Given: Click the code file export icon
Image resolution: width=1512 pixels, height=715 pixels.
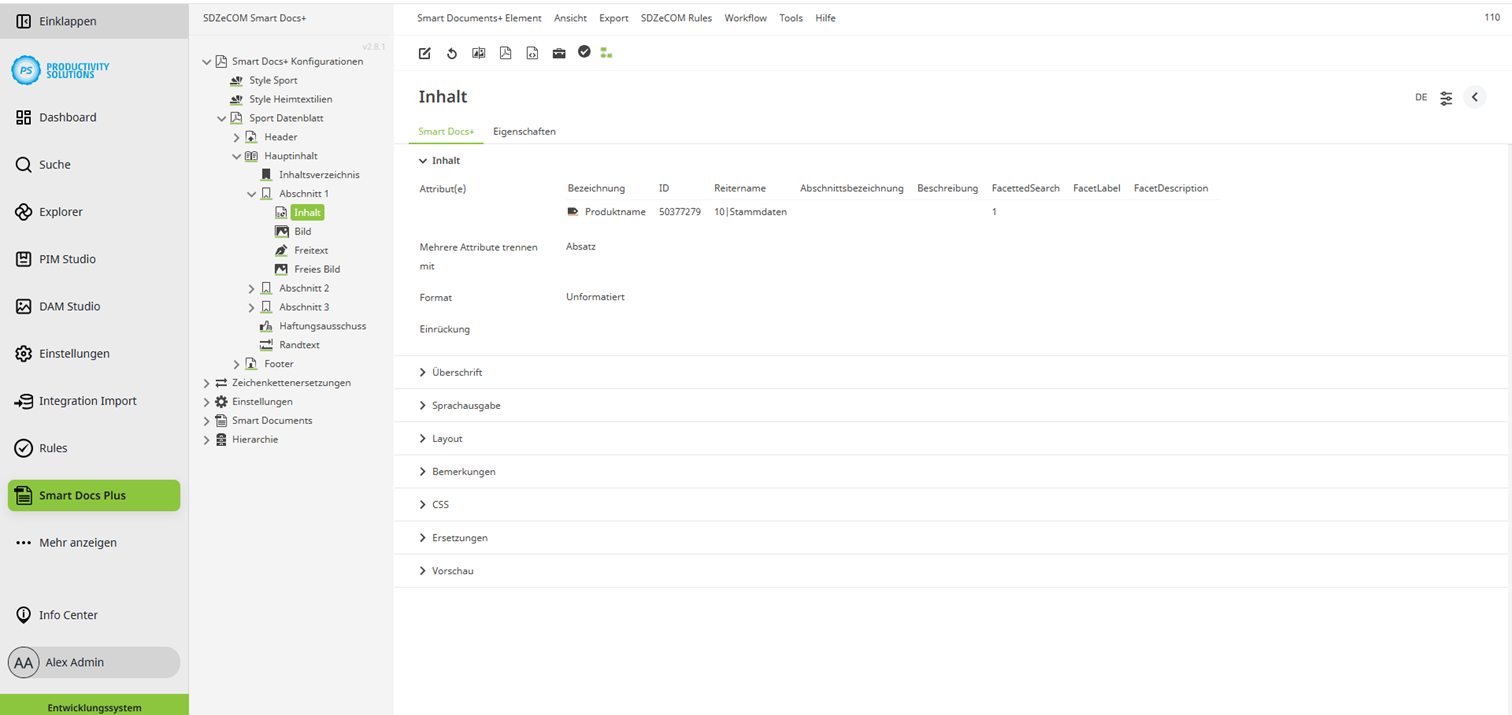Looking at the screenshot, I should coord(532,52).
